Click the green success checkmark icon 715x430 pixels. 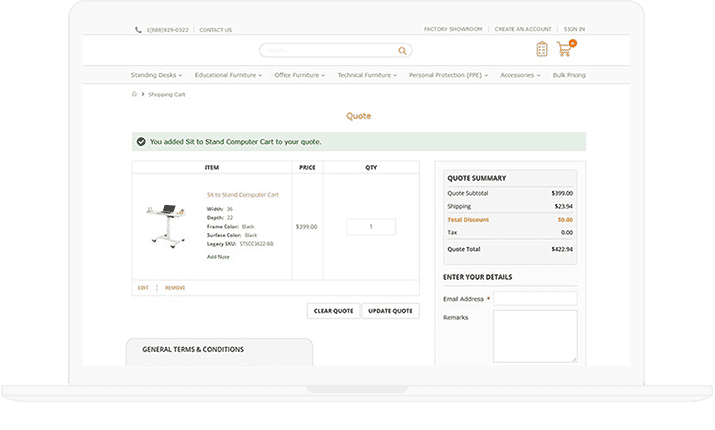[x=141, y=142]
